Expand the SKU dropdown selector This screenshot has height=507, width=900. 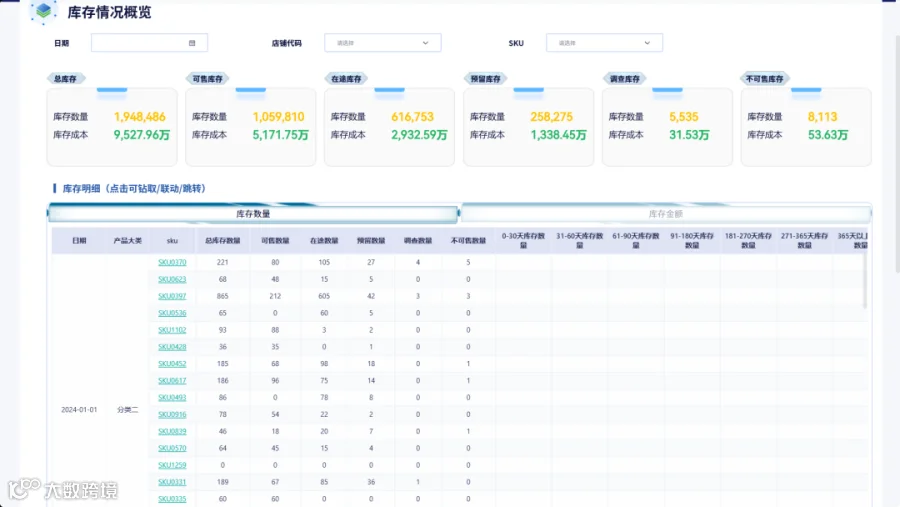pyautogui.click(x=604, y=43)
